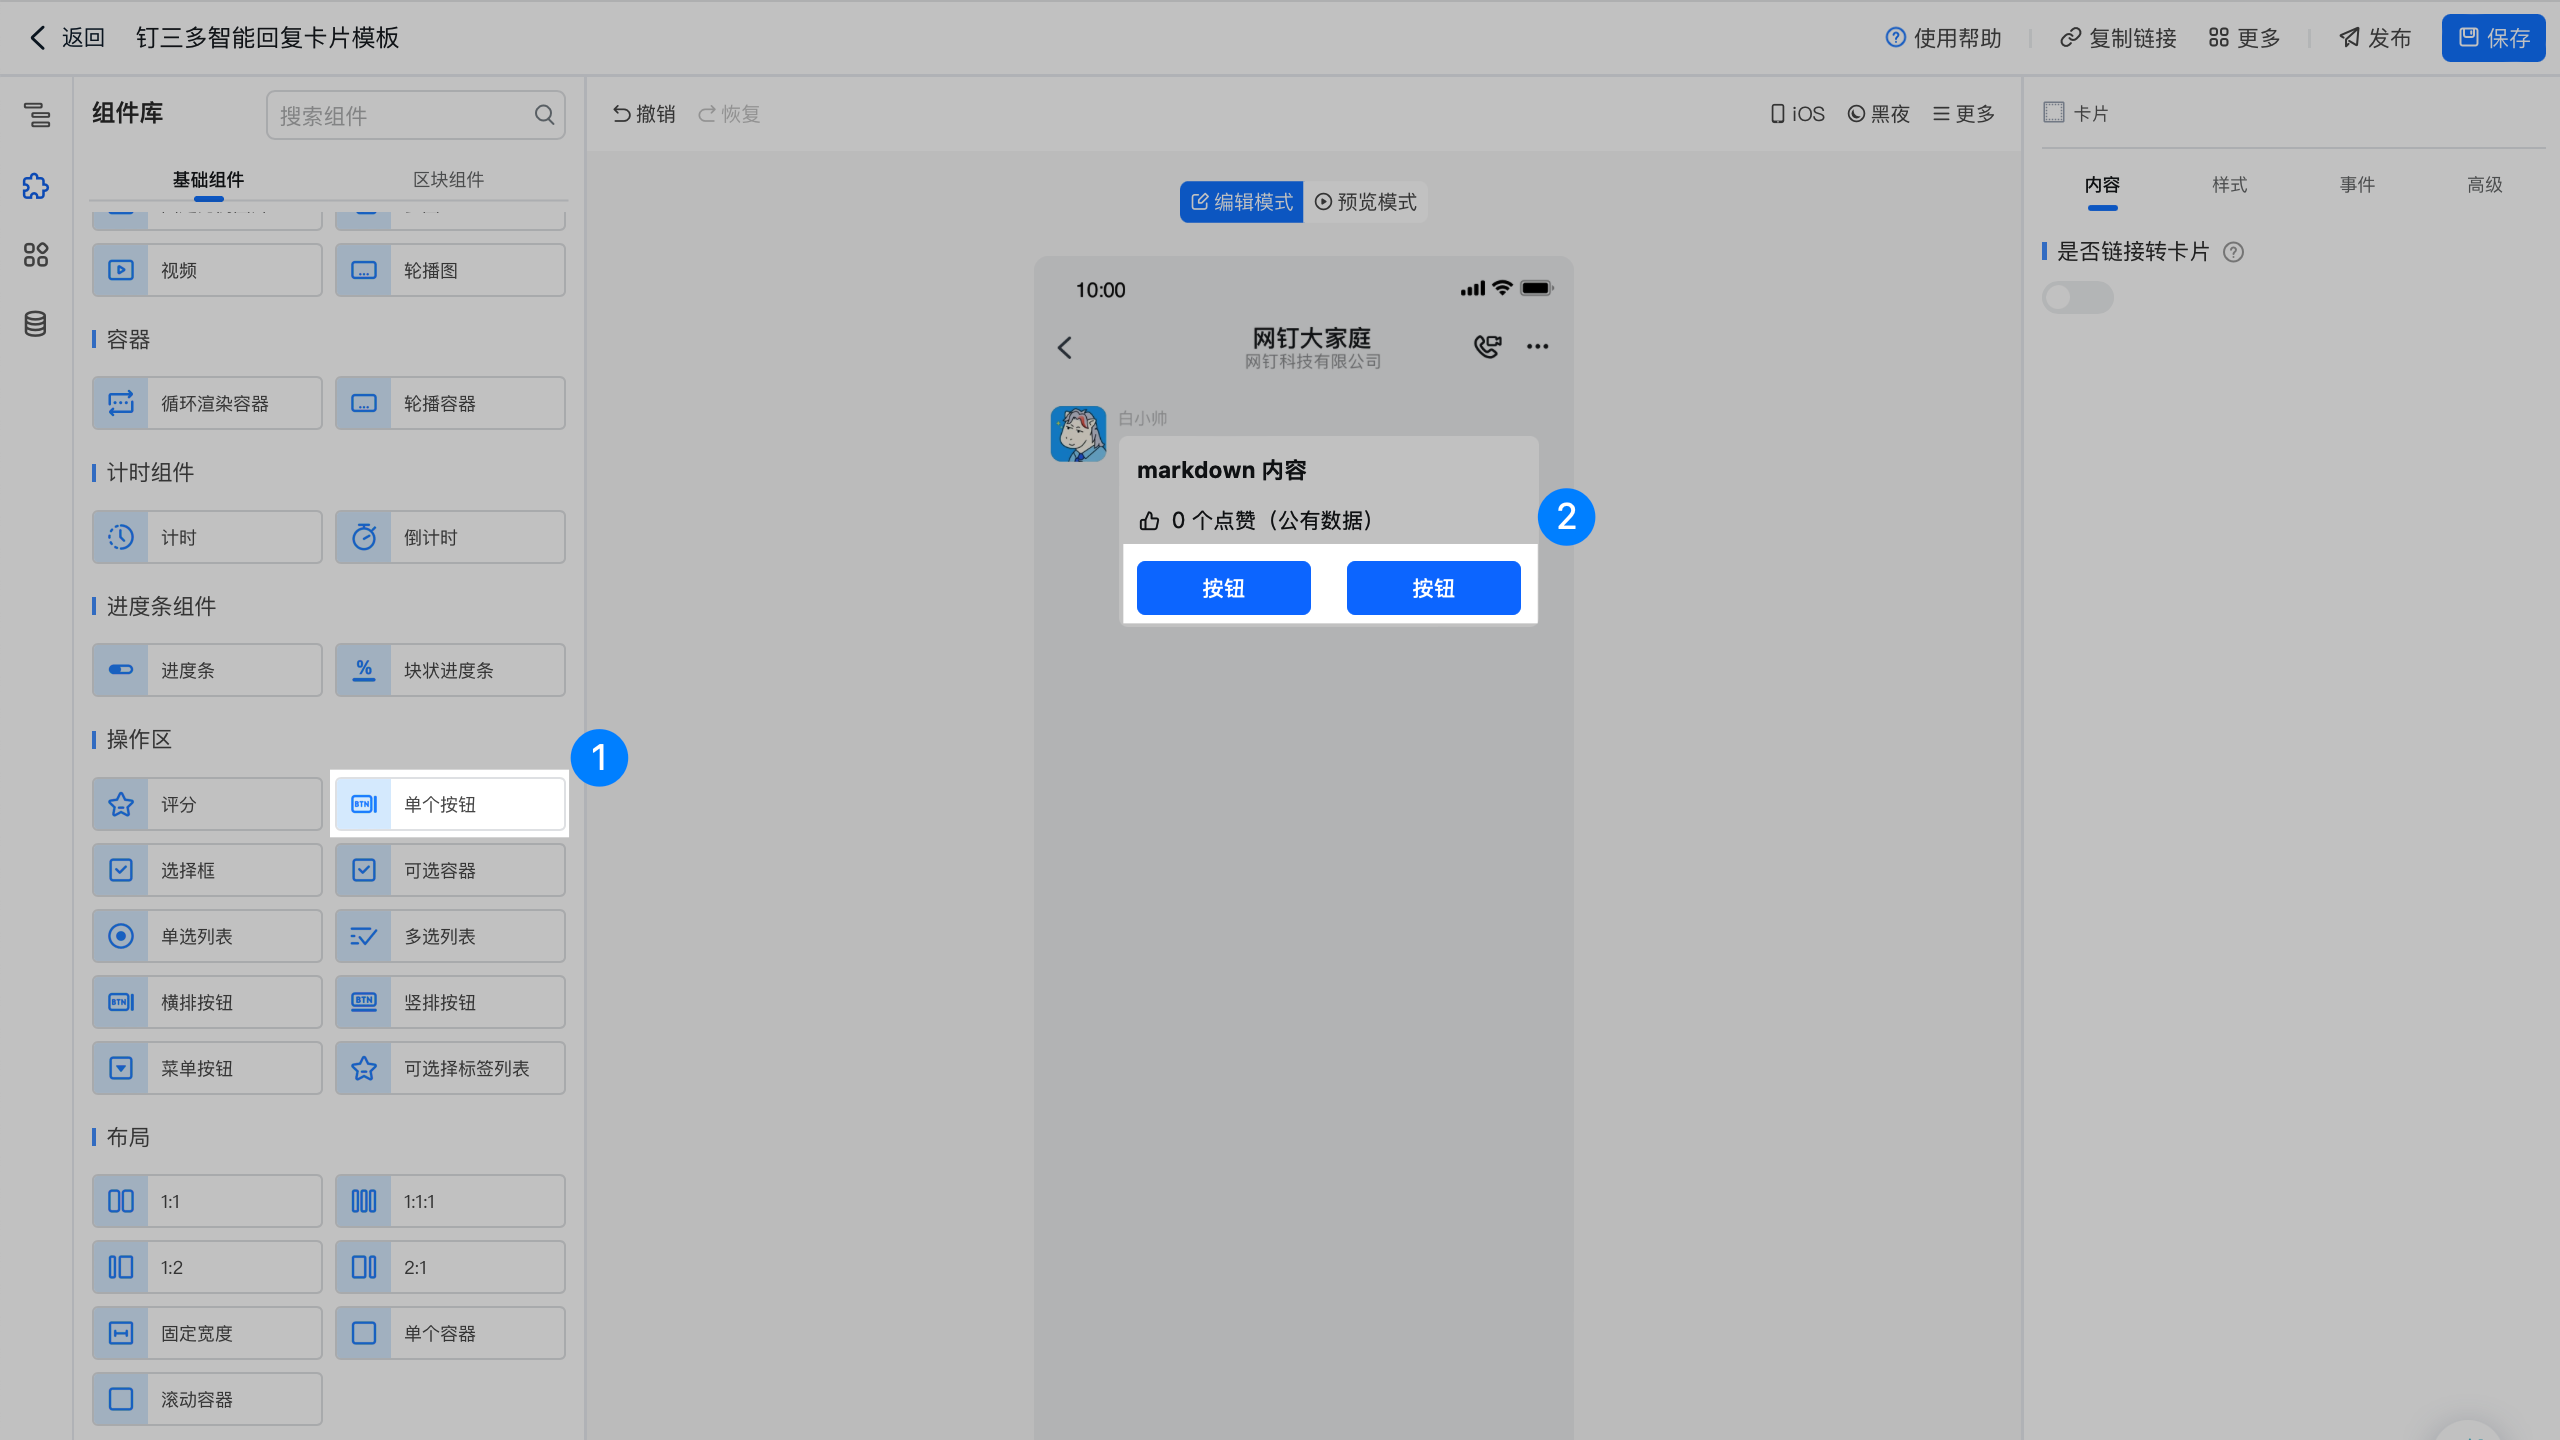Click the 保存 save button

tap(2493, 38)
